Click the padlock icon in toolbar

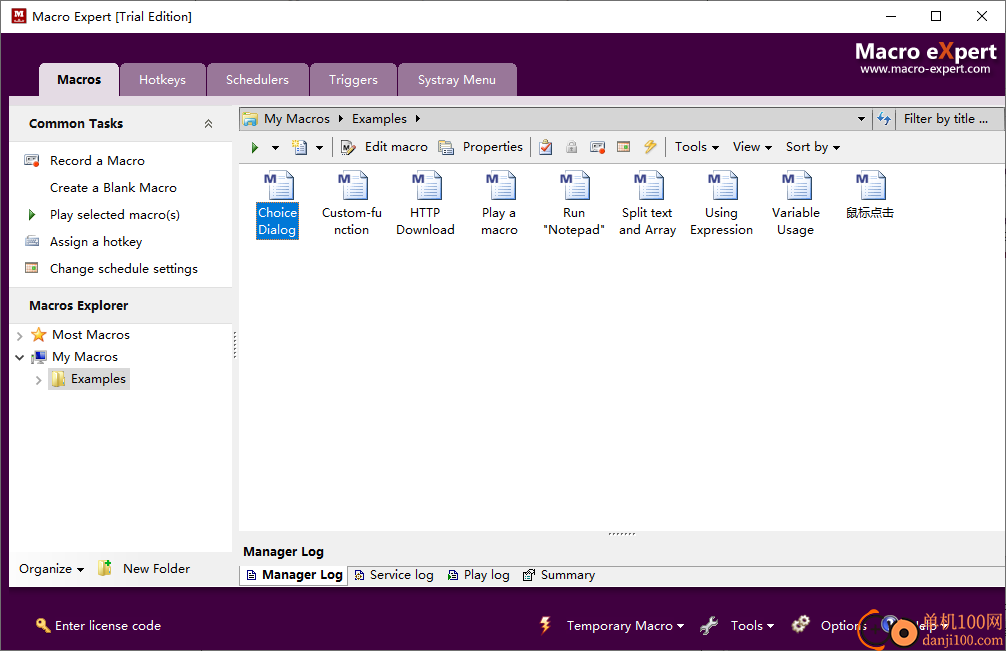pos(572,147)
